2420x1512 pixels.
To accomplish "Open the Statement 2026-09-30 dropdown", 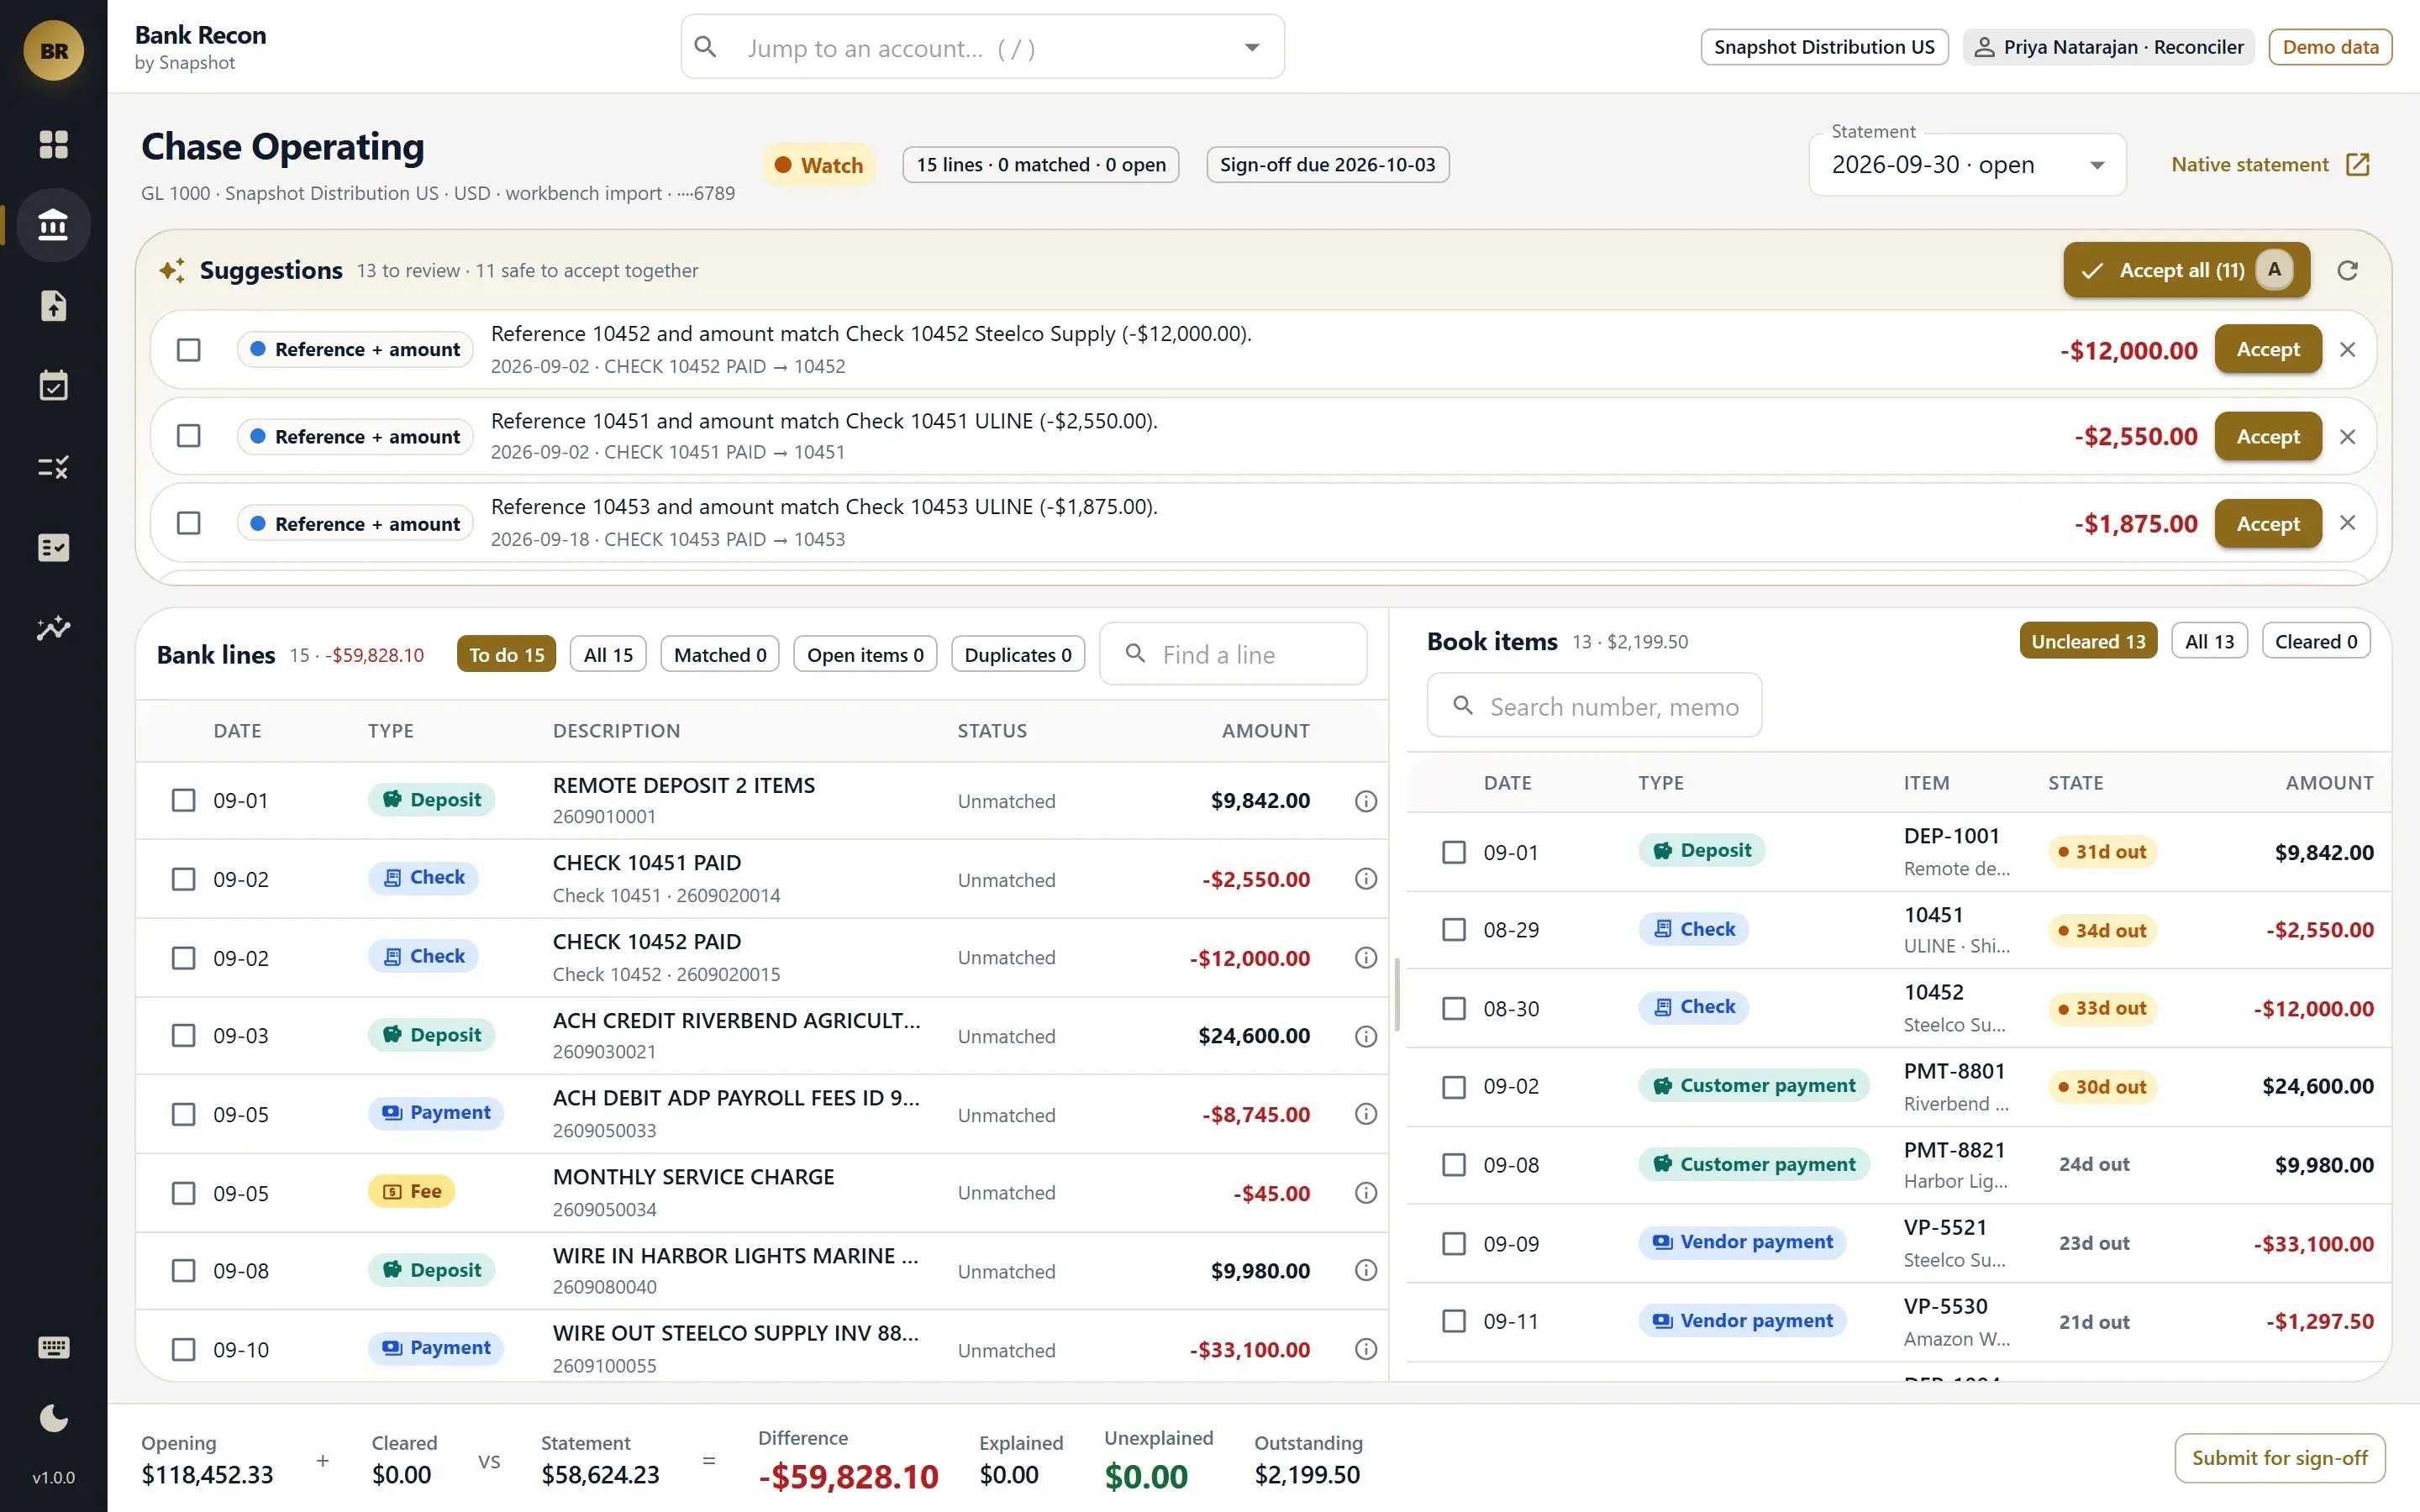I will pyautogui.click(x=1967, y=165).
